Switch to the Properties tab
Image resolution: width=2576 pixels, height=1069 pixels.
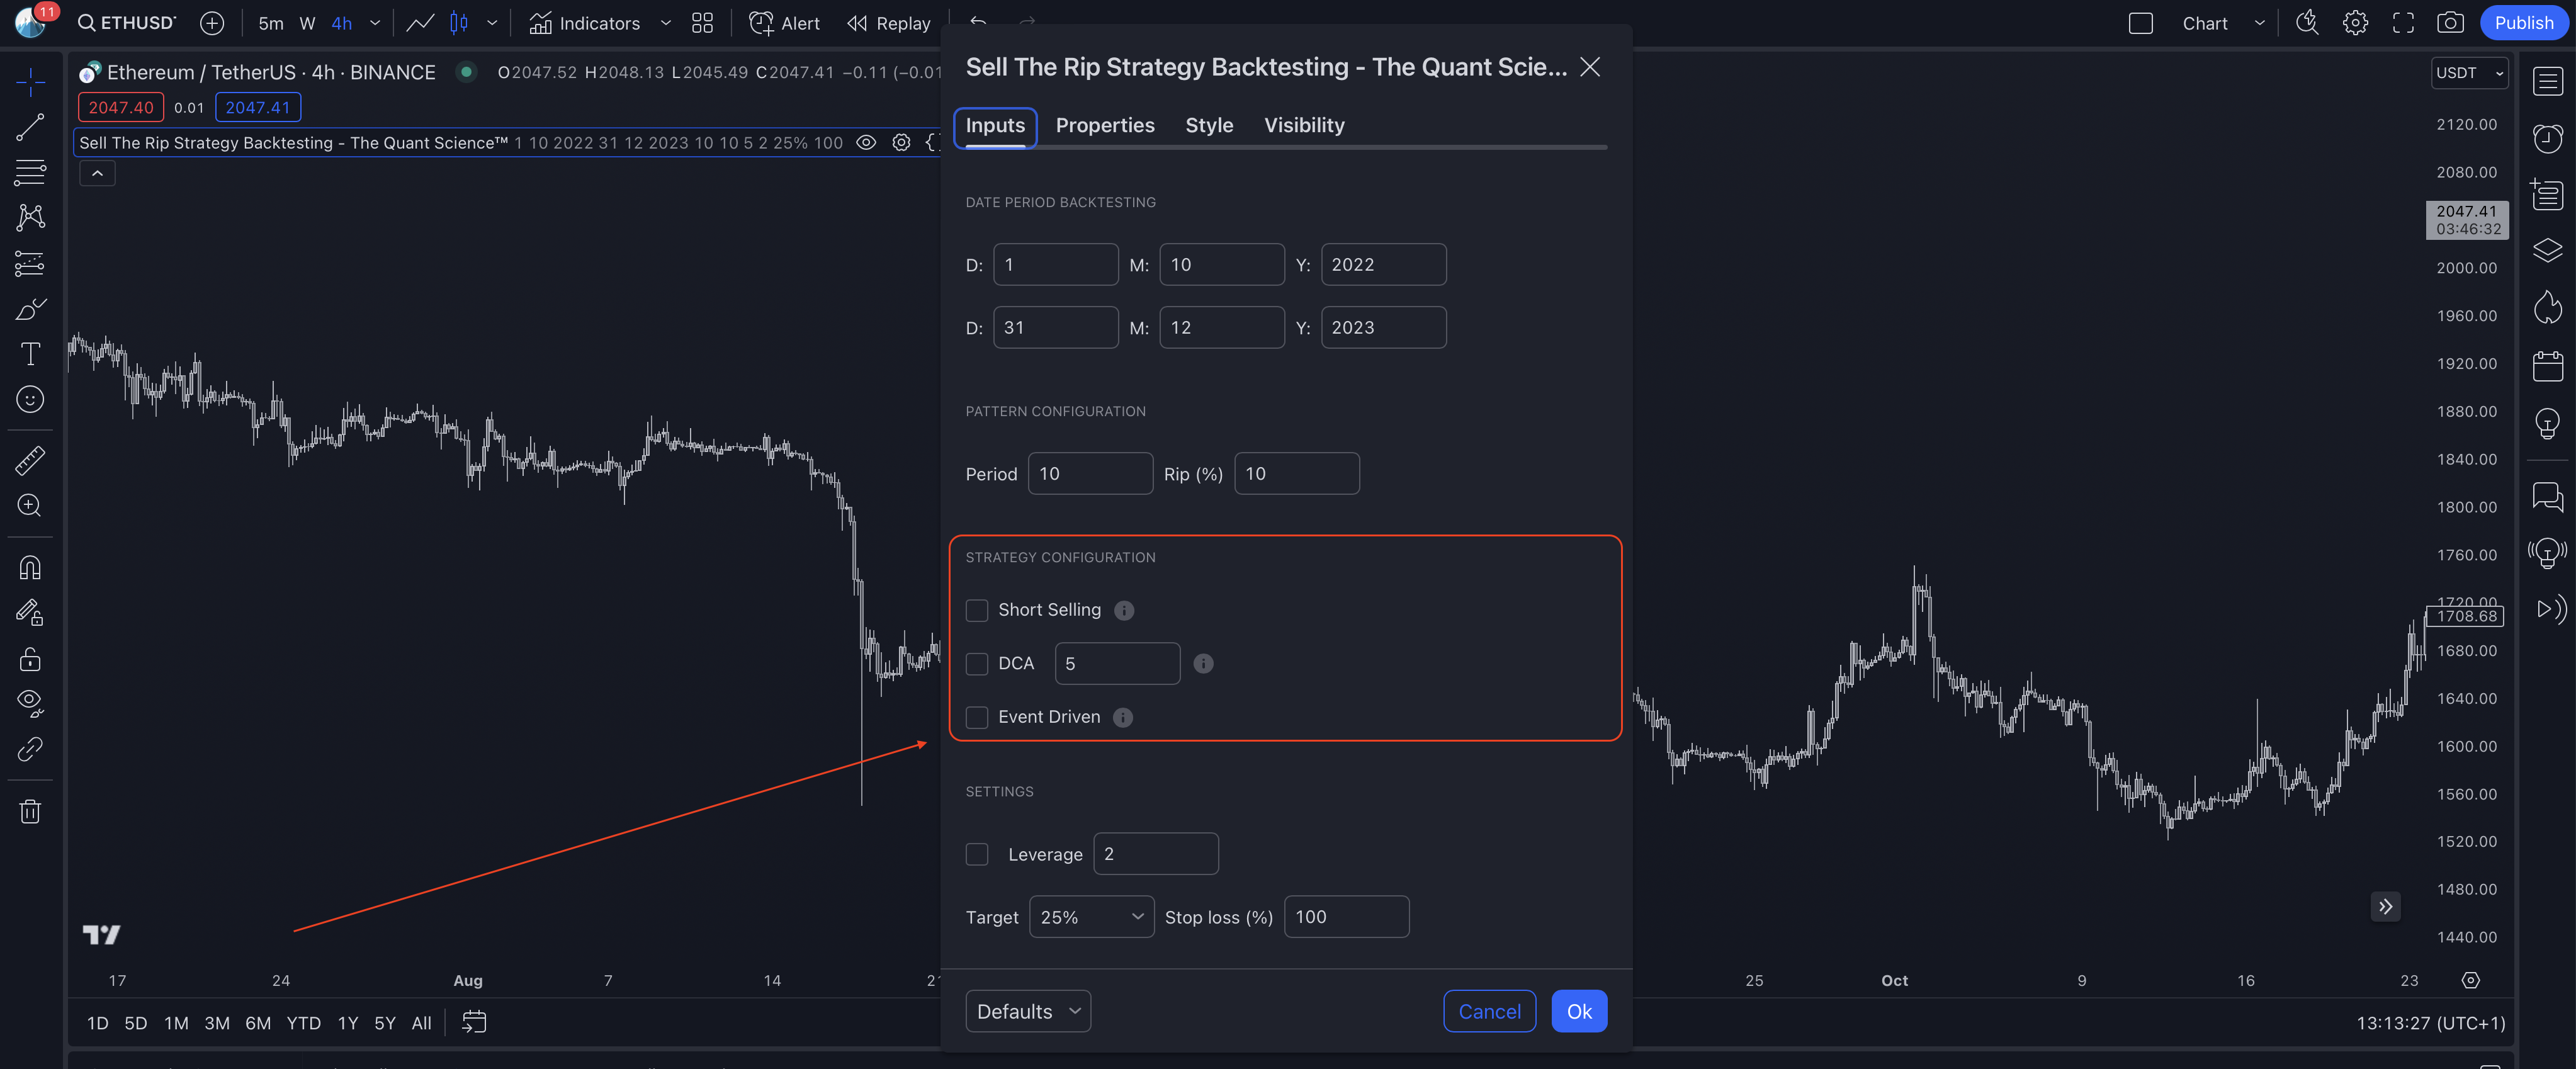1104,125
